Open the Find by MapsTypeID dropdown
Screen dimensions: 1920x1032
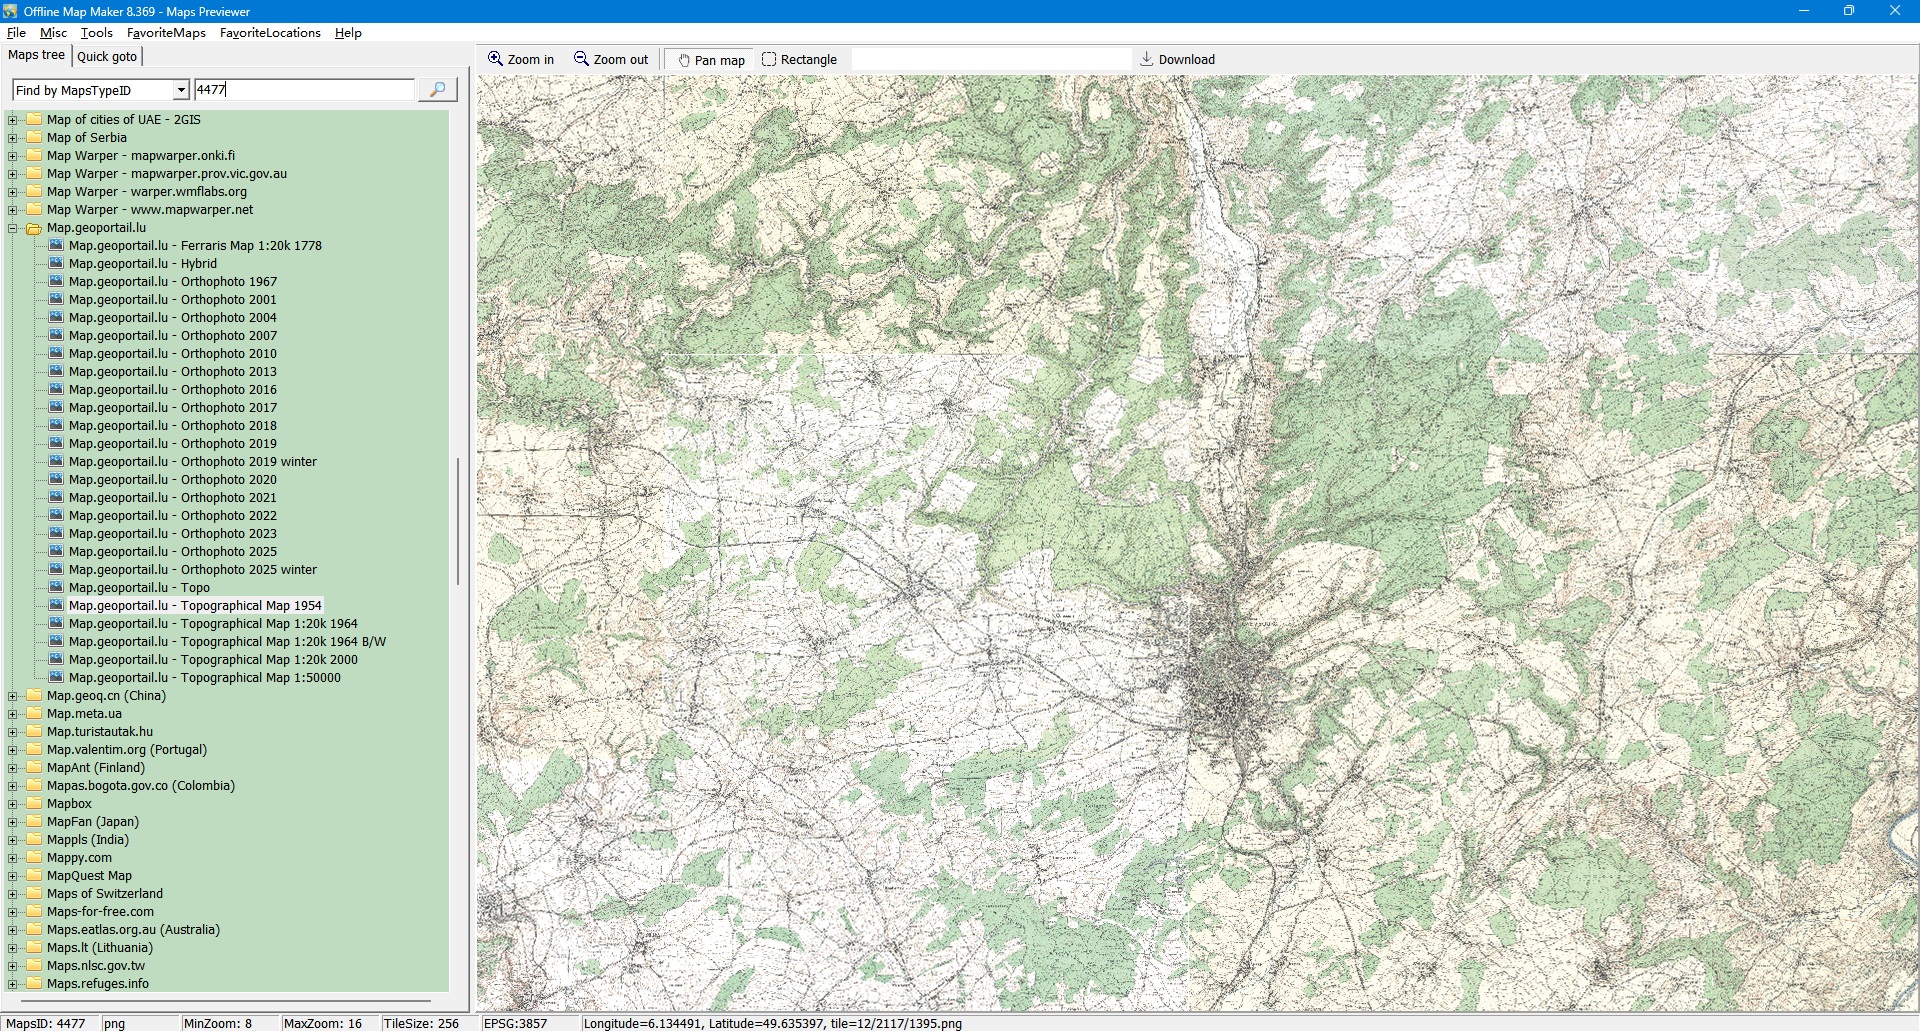pos(180,91)
